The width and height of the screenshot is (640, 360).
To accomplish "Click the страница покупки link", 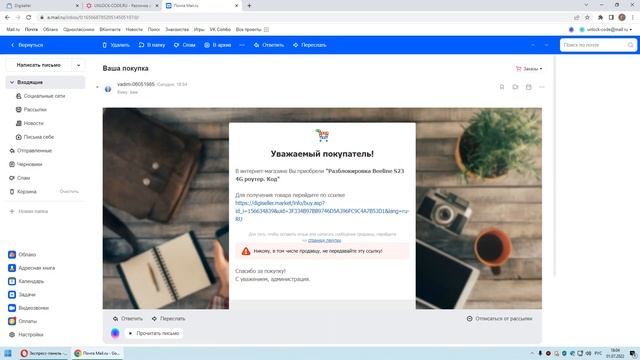I will coord(324,240).
